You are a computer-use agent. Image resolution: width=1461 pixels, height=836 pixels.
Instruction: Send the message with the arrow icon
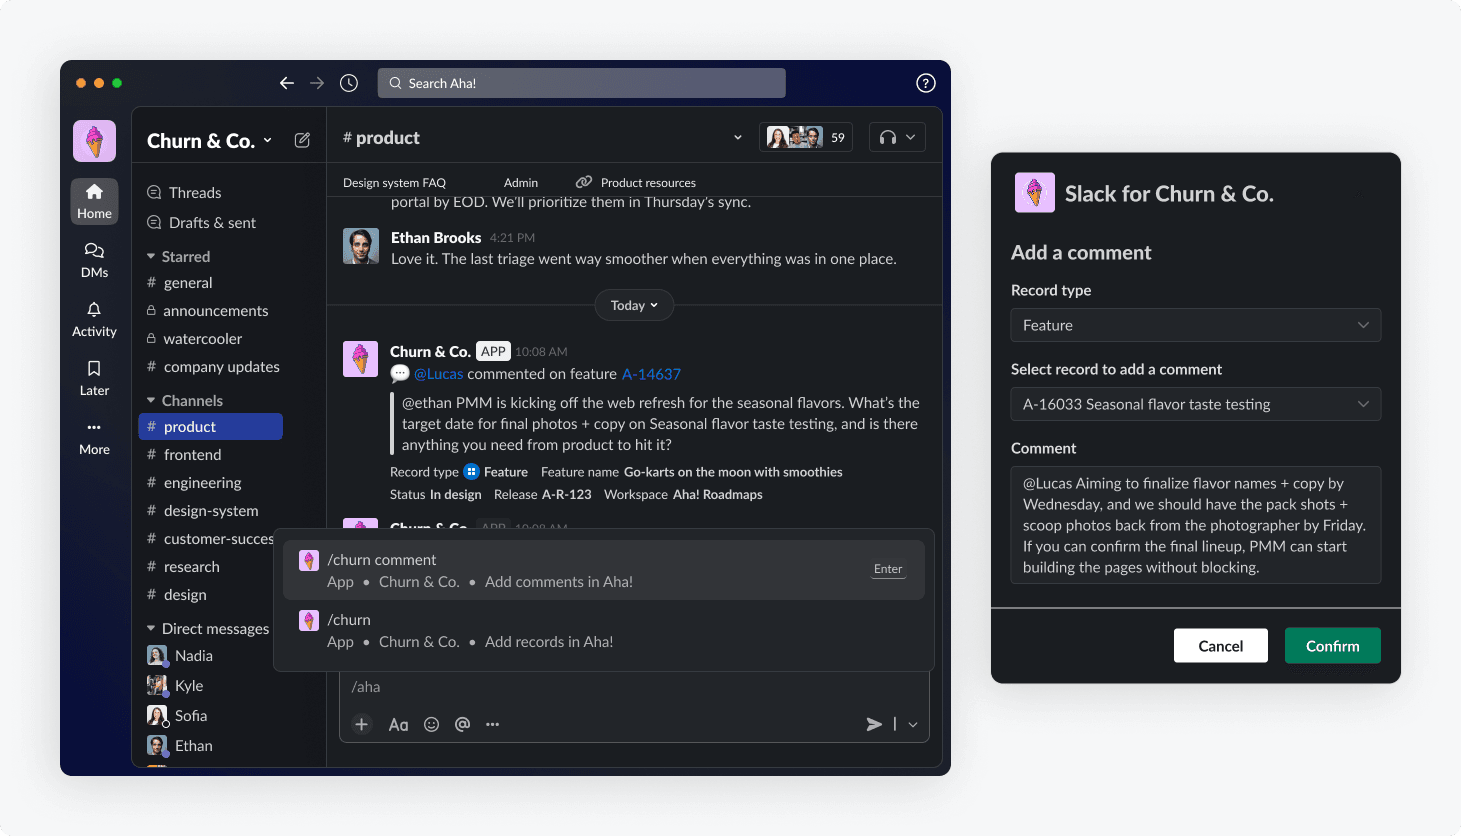point(874,724)
